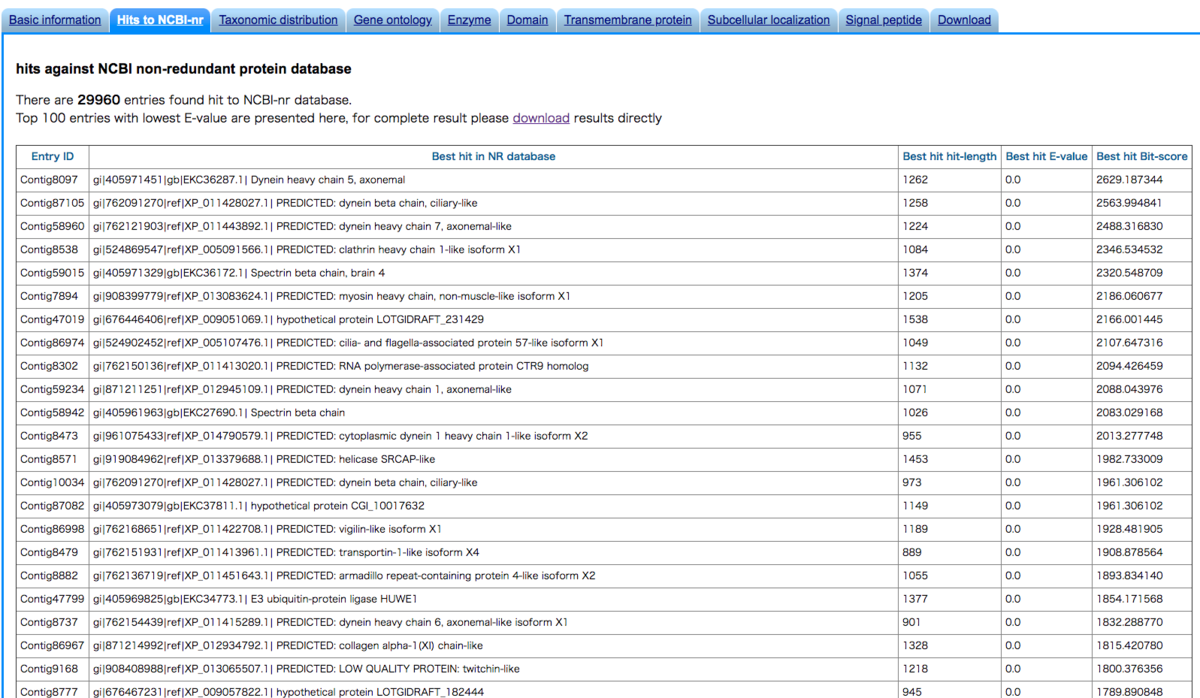View the Signal peptide tab
Viewport: 1200px width, 698px height.
(884, 20)
